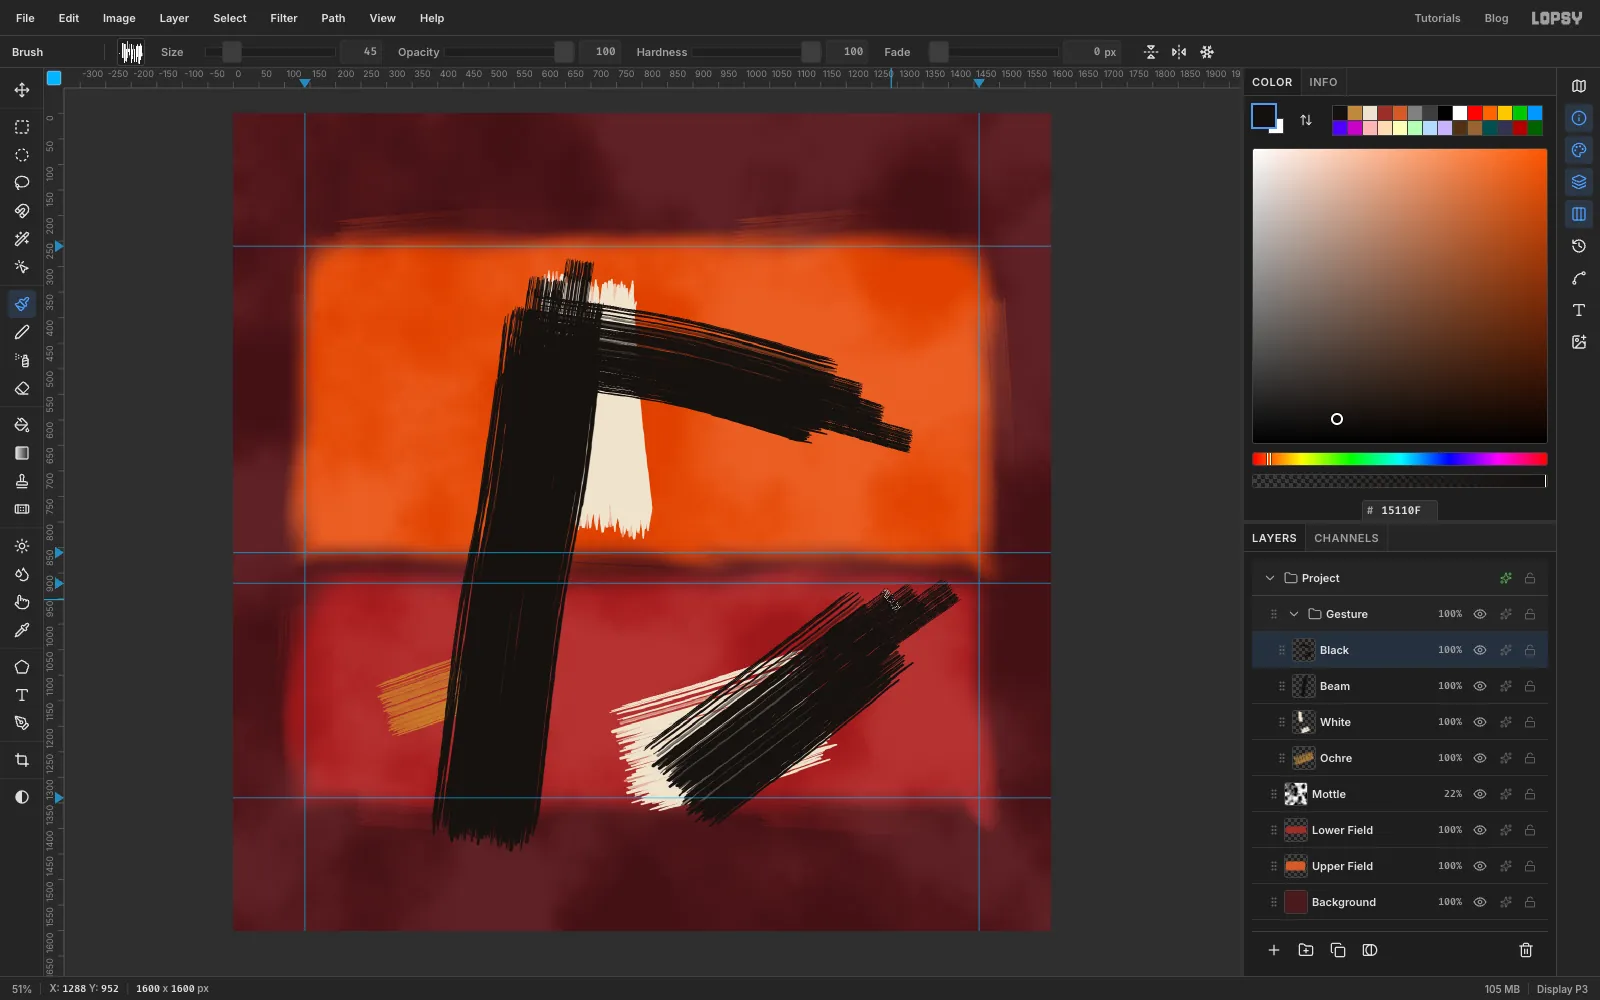1600x1000 pixels.
Task: Collapse the Gesture group
Action: click(1294, 614)
